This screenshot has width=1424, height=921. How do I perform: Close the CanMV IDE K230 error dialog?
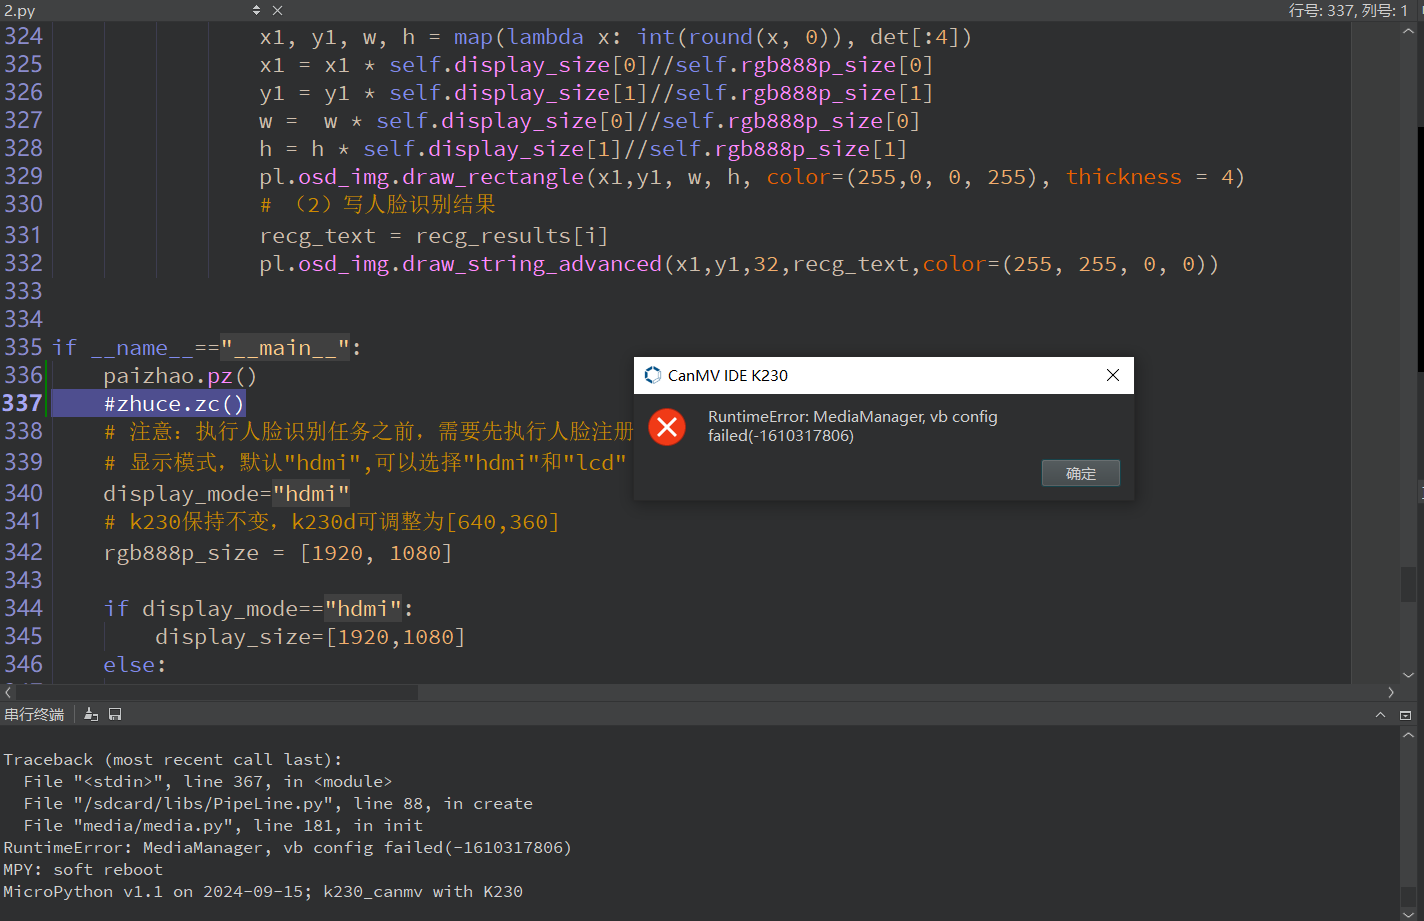[1112, 375]
